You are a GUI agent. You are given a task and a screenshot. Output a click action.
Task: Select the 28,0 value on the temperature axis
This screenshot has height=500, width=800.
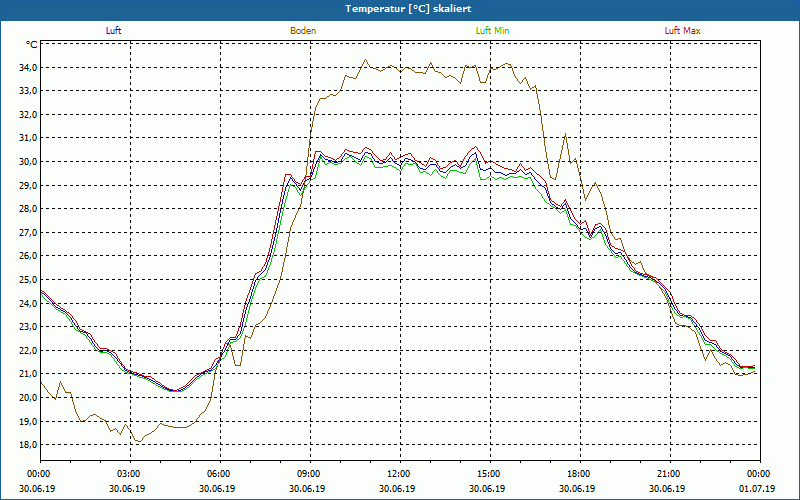coord(28,209)
